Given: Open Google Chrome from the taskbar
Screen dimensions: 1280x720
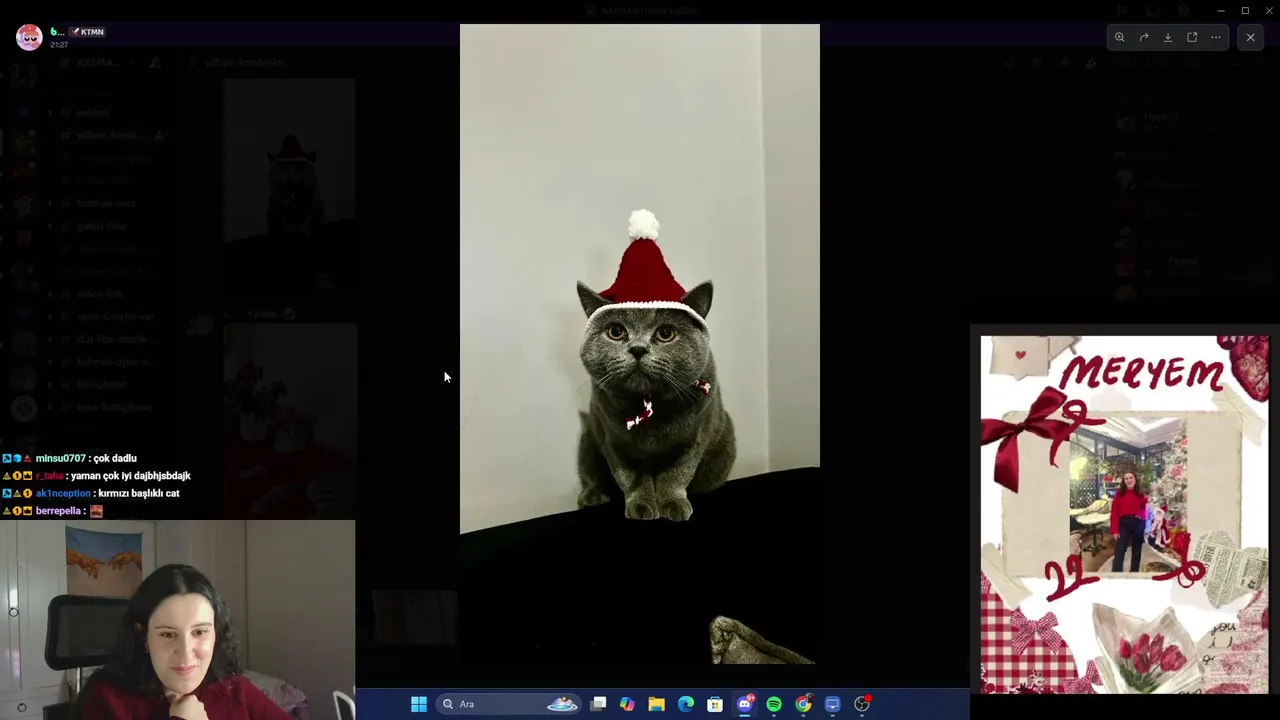Looking at the screenshot, I should click(803, 704).
